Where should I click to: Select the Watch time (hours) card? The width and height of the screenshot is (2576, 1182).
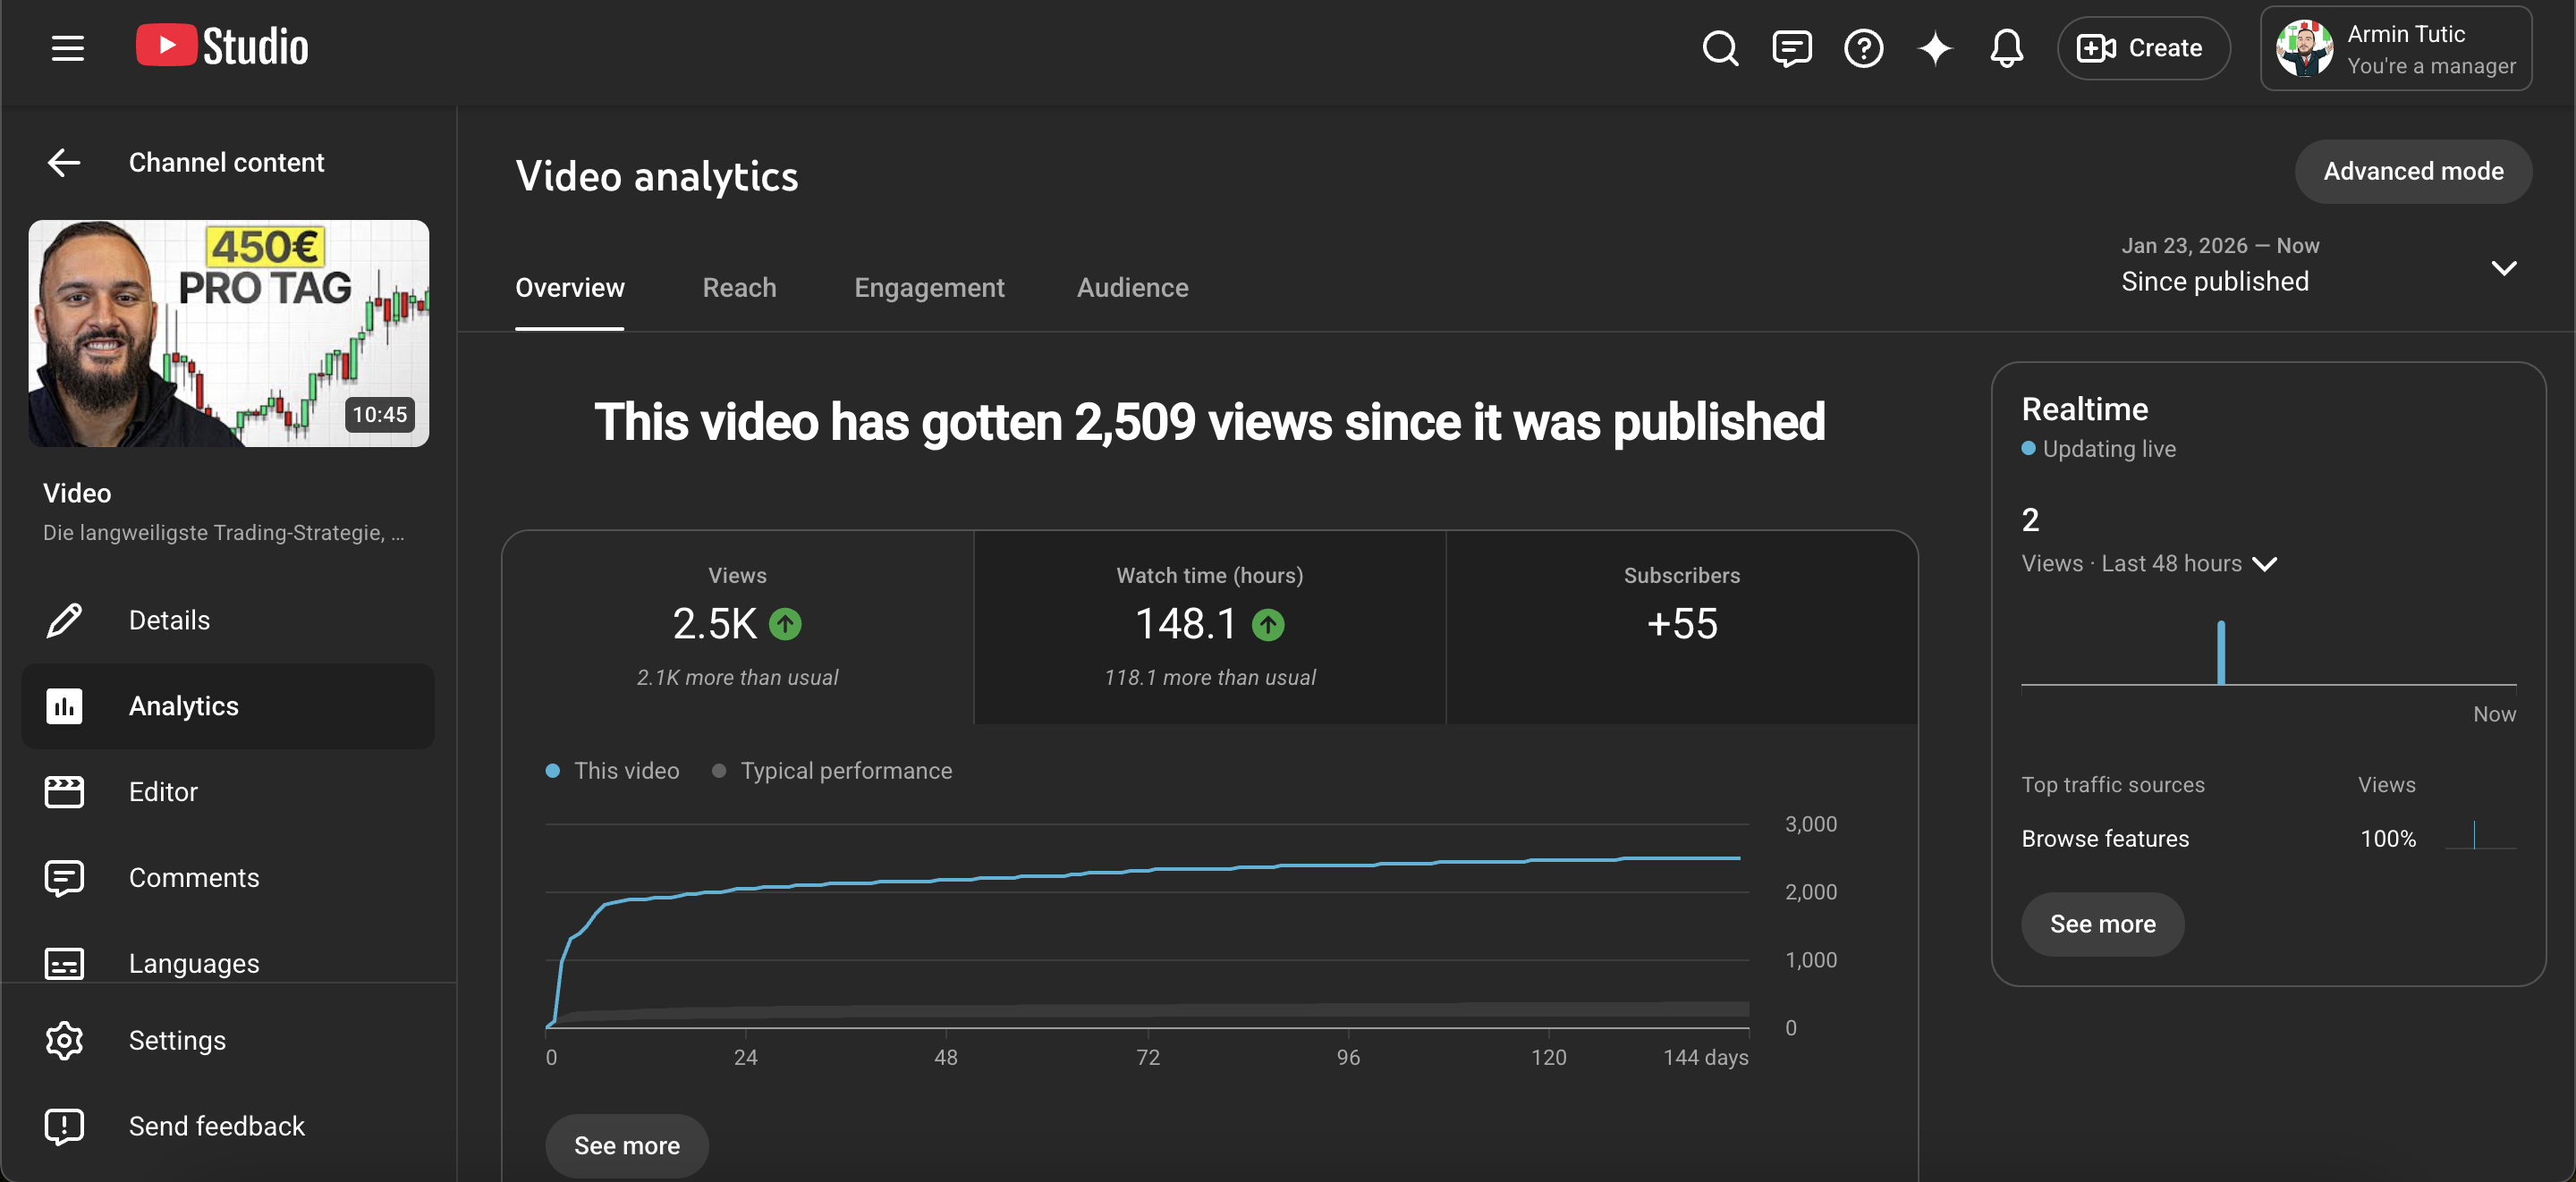(x=1210, y=627)
